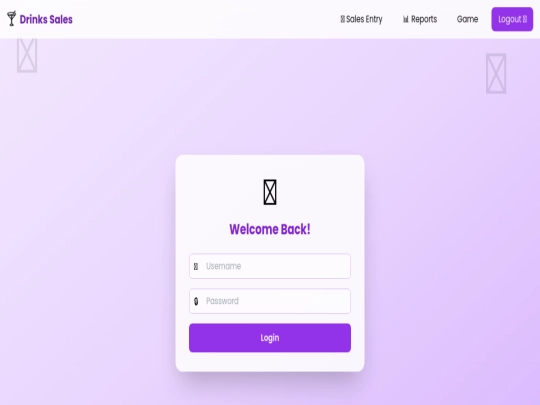Open the Reports nav item
The width and height of the screenshot is (540, 405).
[x=420, y=19]
